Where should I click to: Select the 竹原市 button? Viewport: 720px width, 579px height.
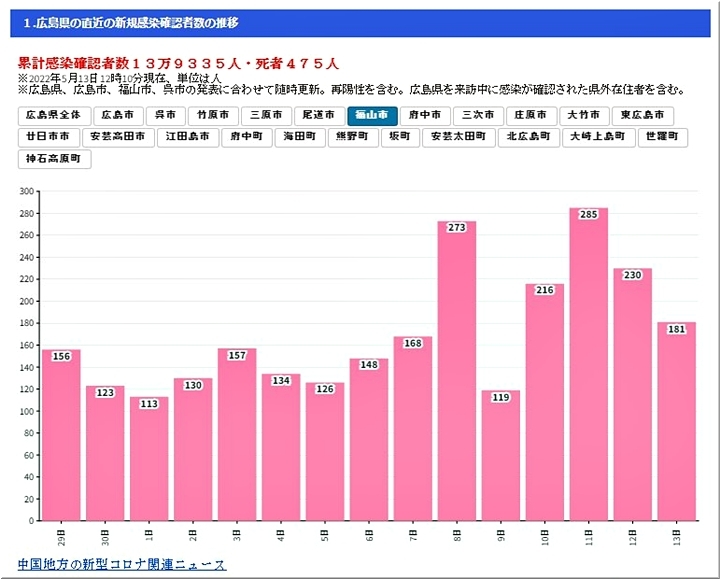214,116
